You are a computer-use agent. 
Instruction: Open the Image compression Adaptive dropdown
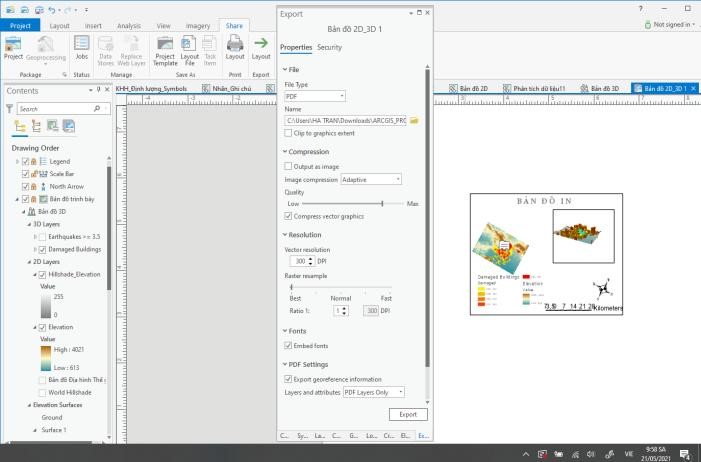[371, 179]
